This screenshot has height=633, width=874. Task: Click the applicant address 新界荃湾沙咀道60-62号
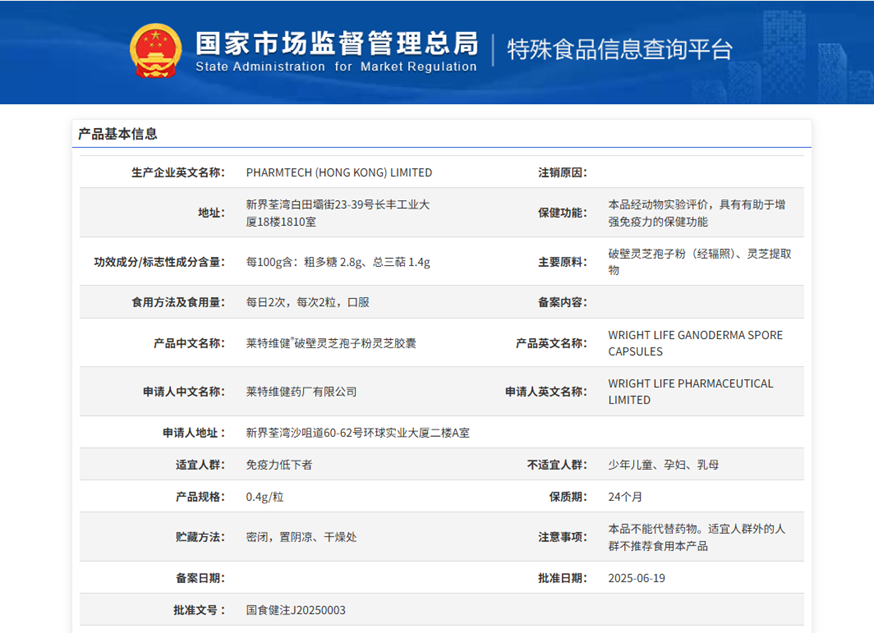[357, 433]
